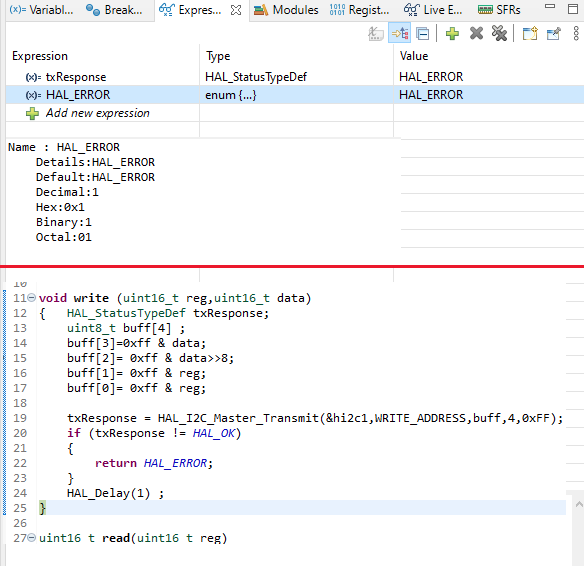584x566 pixels.
Task: Close the Expressions tab
Action: pyautogui.click(x=236, y=10)
